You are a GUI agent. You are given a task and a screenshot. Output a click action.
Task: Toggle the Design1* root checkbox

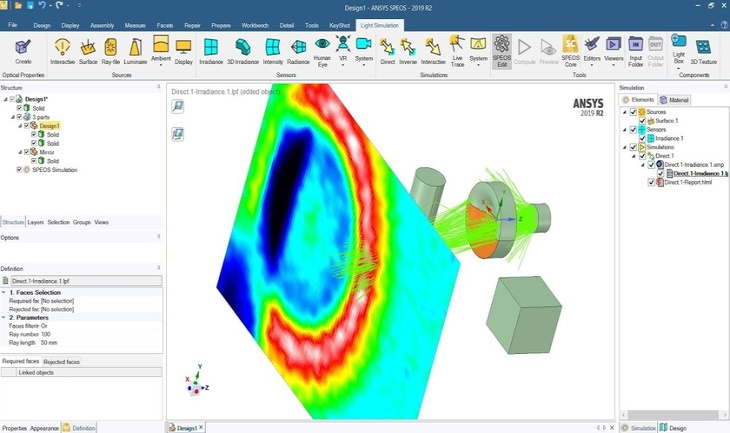[x=12, y=99]
